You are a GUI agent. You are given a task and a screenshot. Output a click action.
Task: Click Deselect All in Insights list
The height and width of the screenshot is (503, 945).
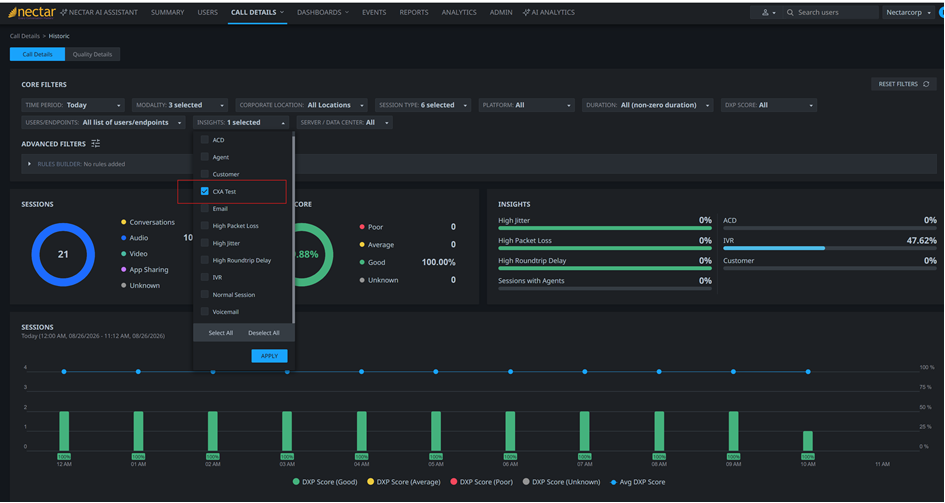point(264,333)
